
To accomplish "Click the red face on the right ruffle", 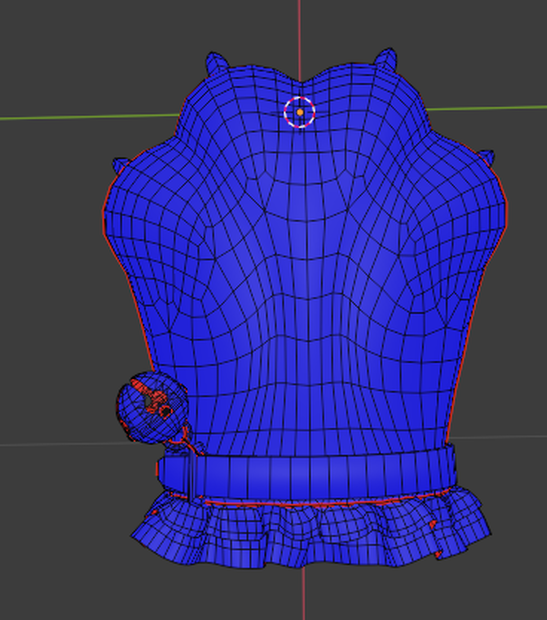I will (433, 525).
